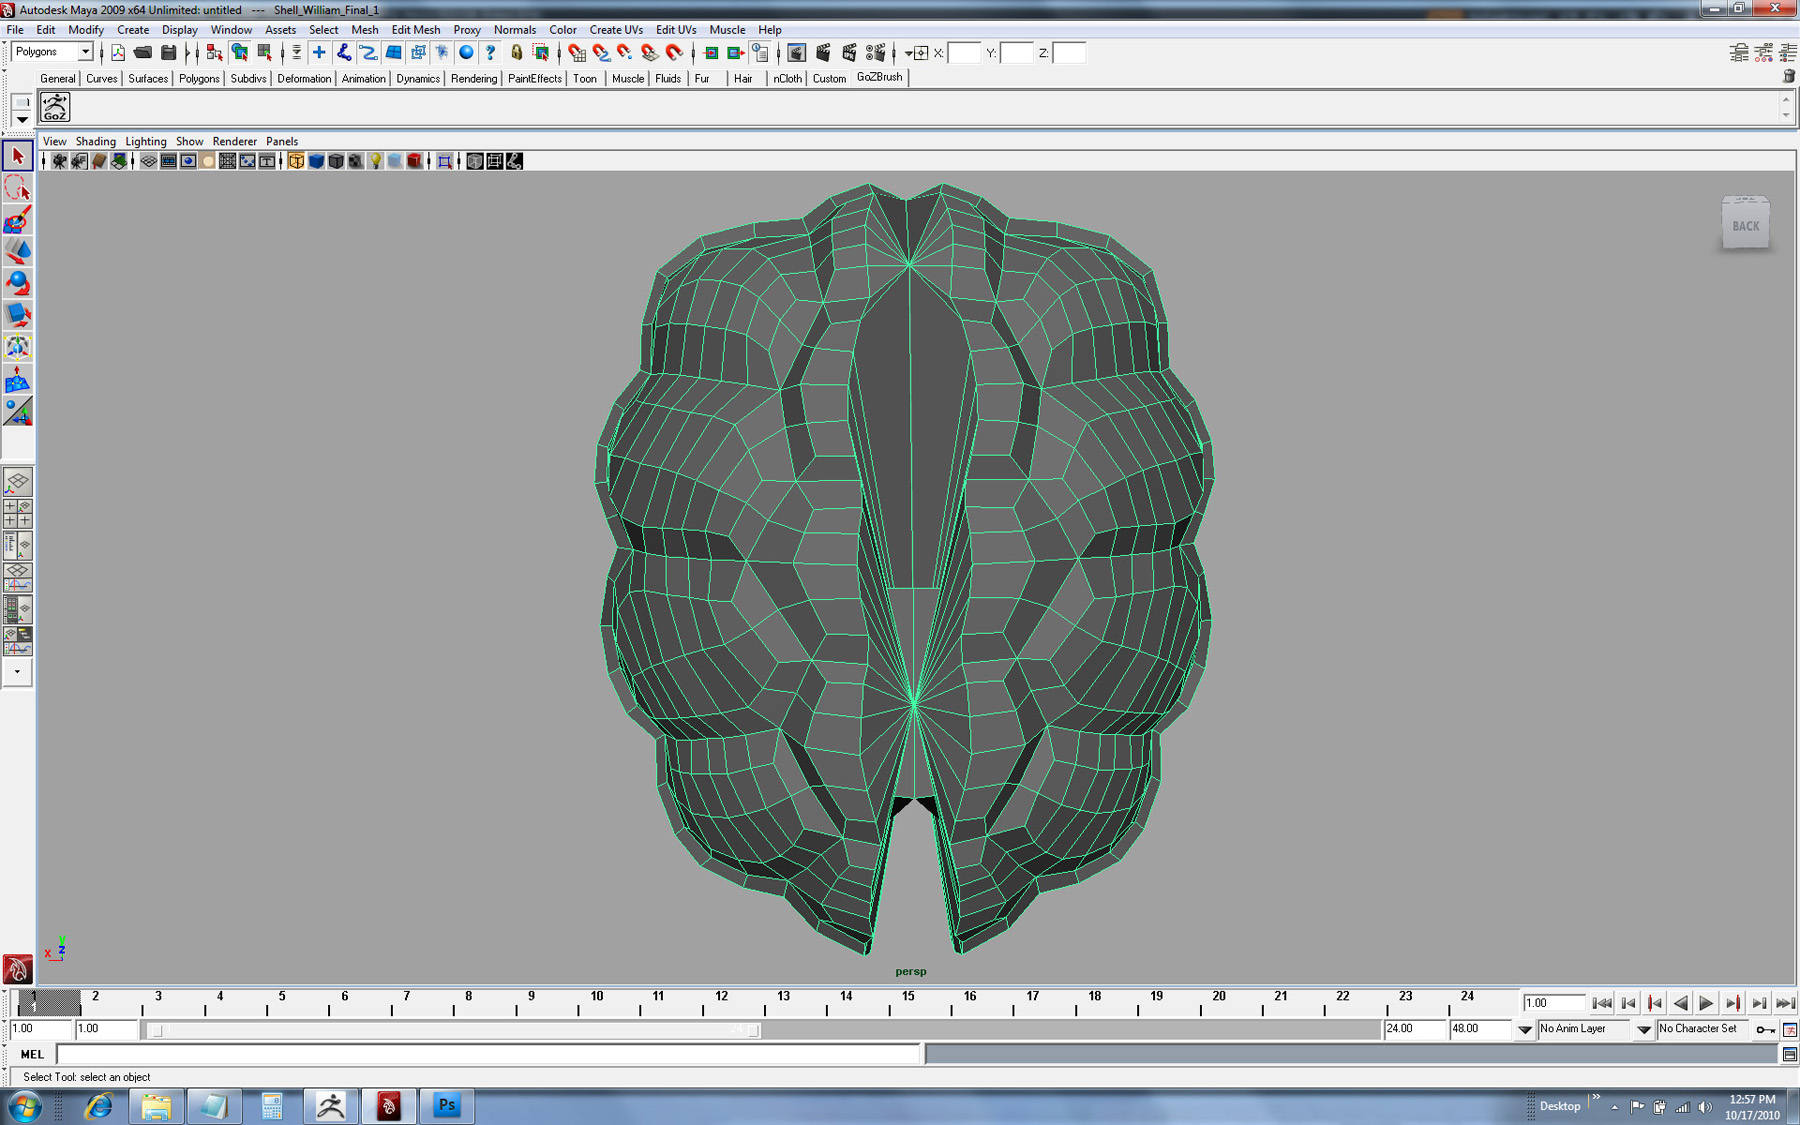Select the Lasso selection tool
1800x1125 pixels.
tap(17, 188)
